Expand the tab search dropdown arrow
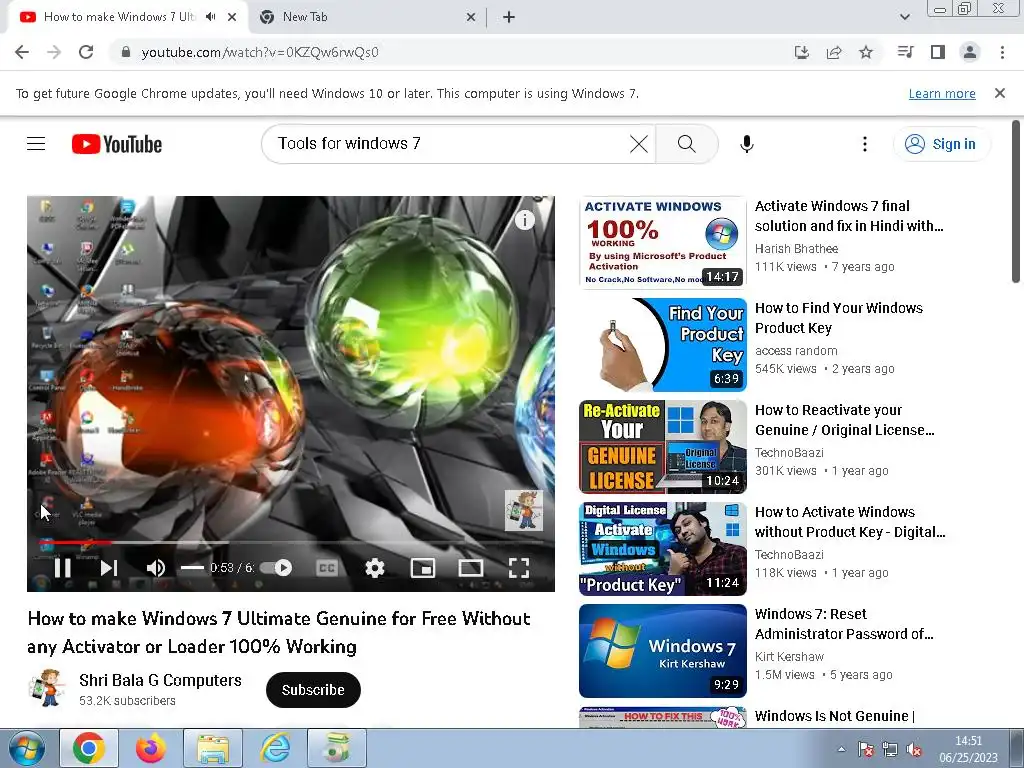 (x=904, y=18)
